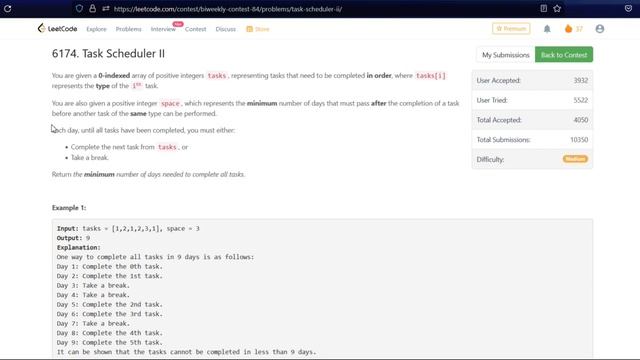640x360 pixels.
Task: Click the streak count '37'
Action: click(x=579, y=29)
